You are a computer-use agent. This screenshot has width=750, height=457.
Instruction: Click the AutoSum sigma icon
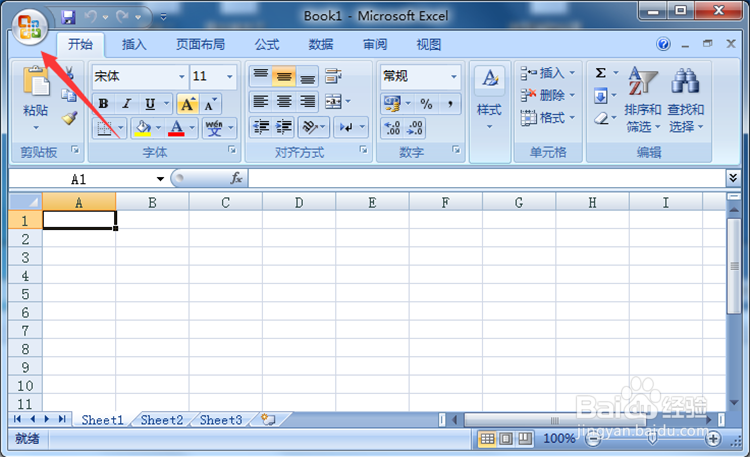(601, 73)
